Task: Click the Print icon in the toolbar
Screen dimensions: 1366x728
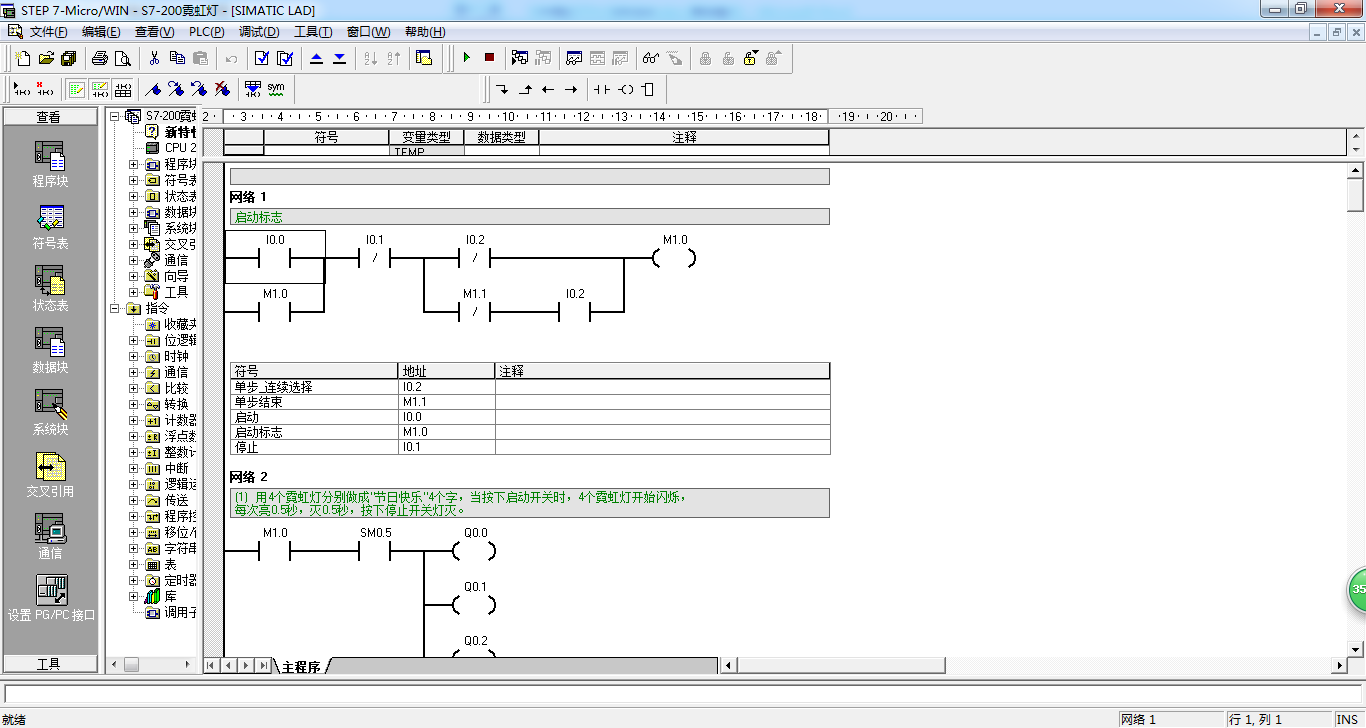Action: (100, 58)
